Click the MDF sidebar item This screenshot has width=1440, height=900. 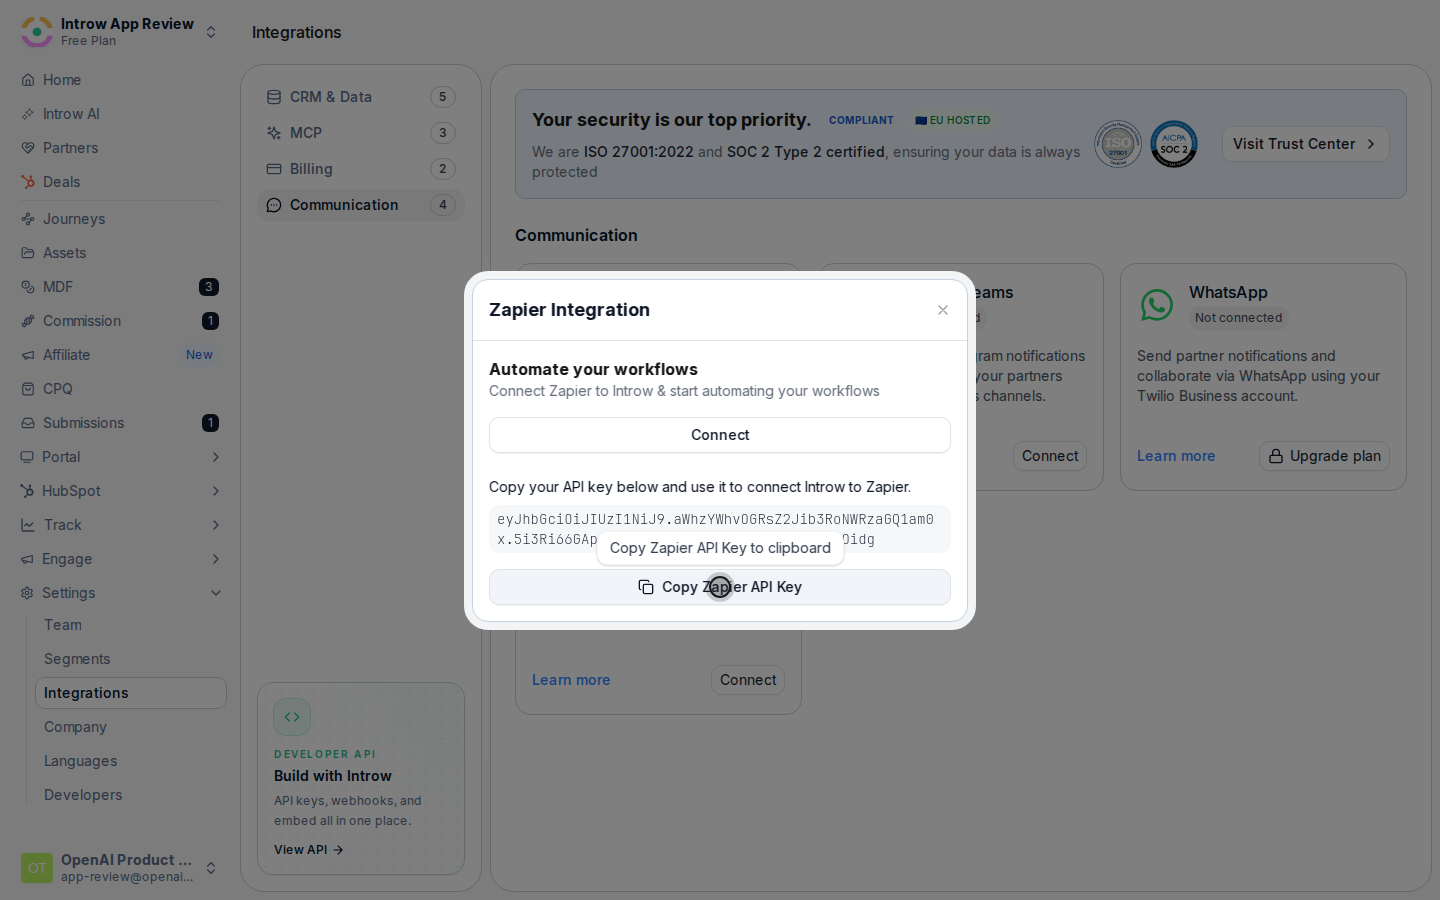pos(120,287)
